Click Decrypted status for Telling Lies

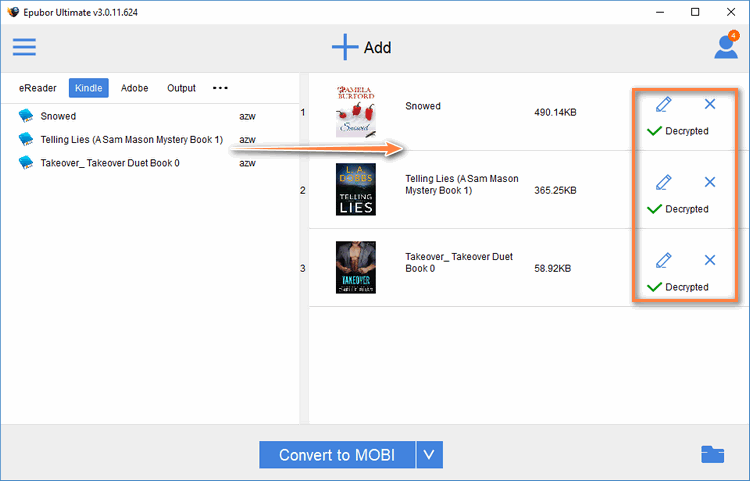[677, 209]
